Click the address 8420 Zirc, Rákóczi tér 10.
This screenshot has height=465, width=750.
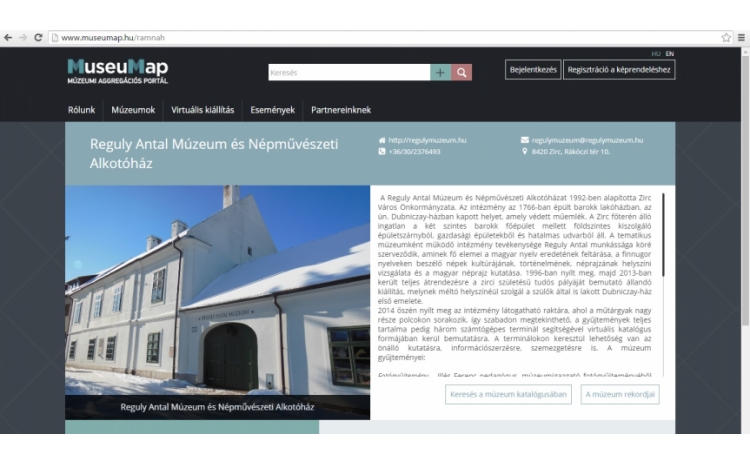[571, 152]
